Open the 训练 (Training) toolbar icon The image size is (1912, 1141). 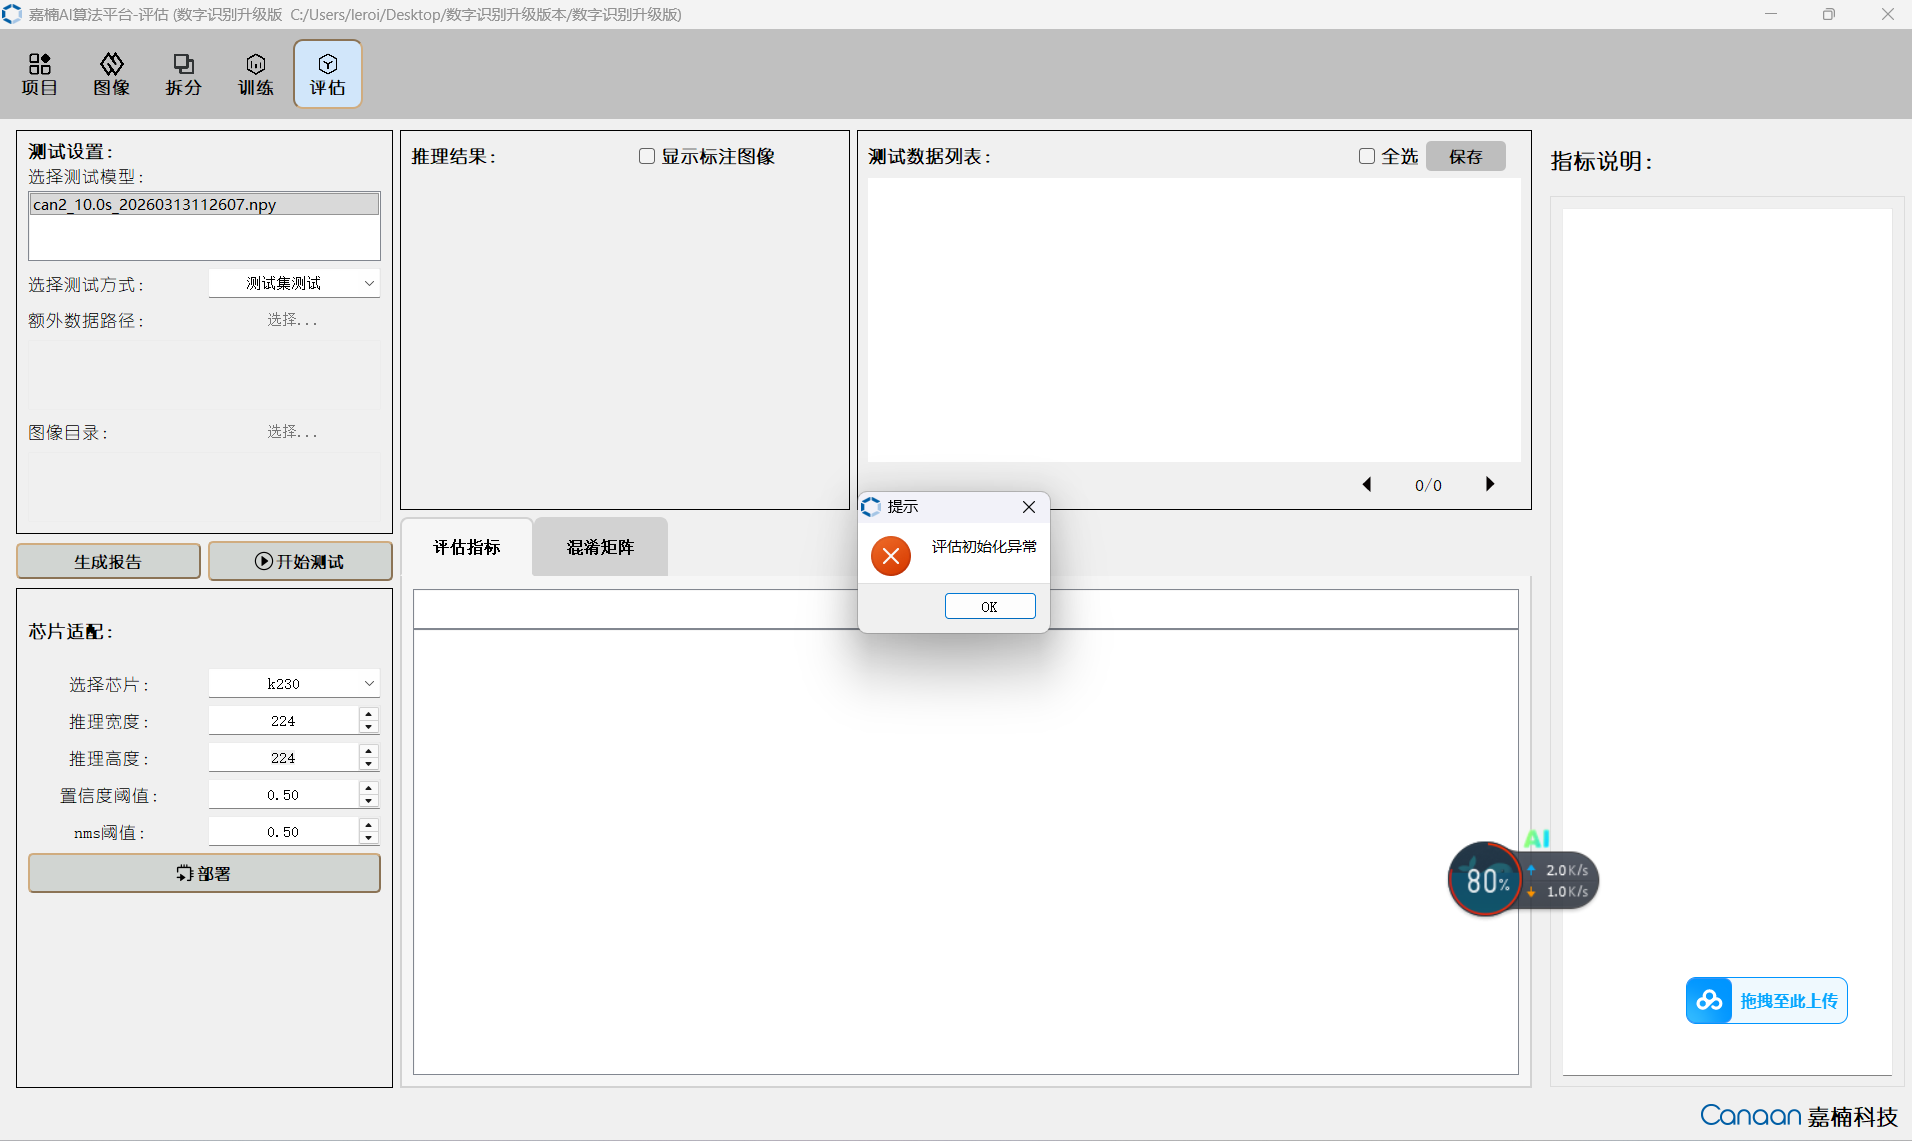256,75
